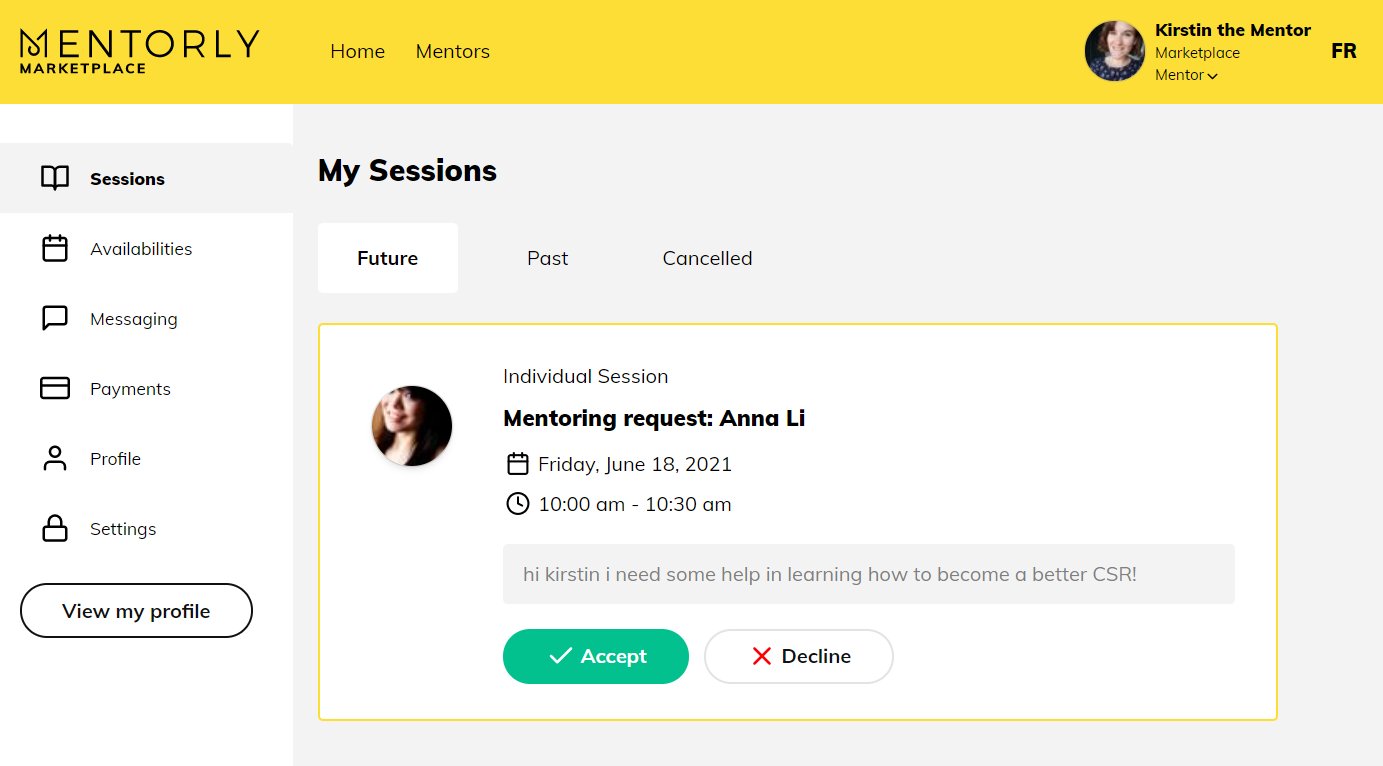Expand the Mentor role dropdown chevron
The height and width of the screenshot is (766, 1383).
pyautogui.click(x=1213, y=76)
